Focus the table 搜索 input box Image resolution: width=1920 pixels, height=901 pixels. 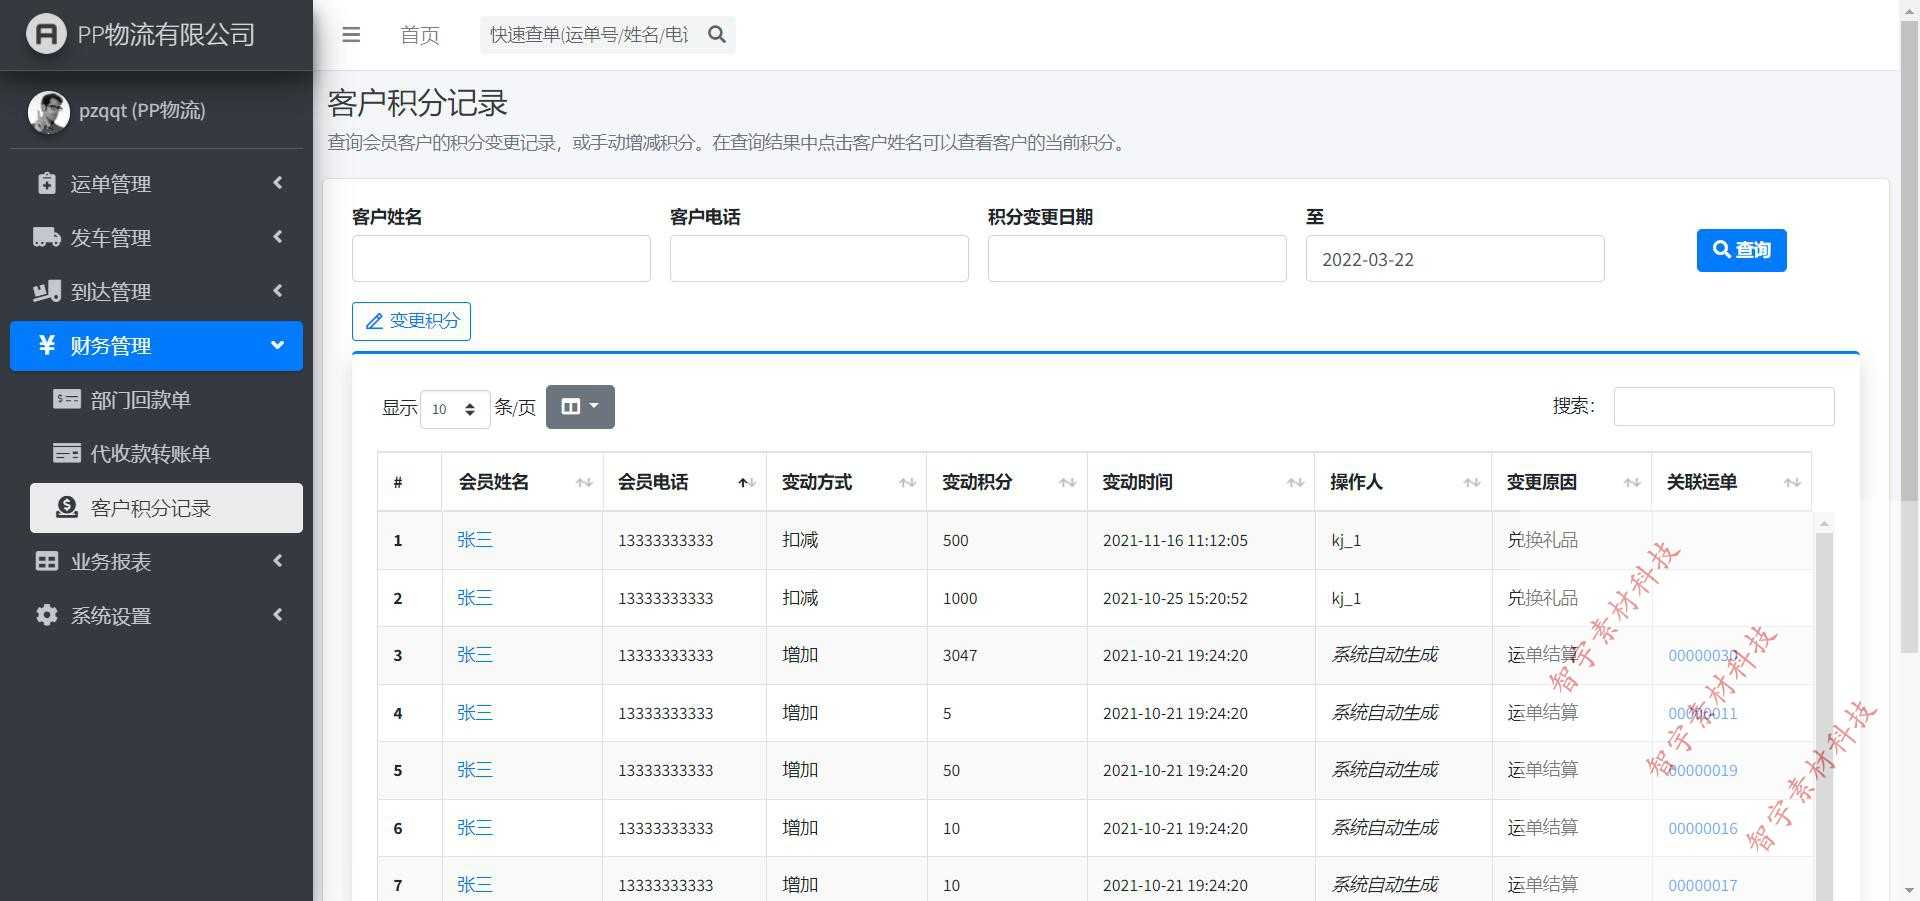(1724, 406)
